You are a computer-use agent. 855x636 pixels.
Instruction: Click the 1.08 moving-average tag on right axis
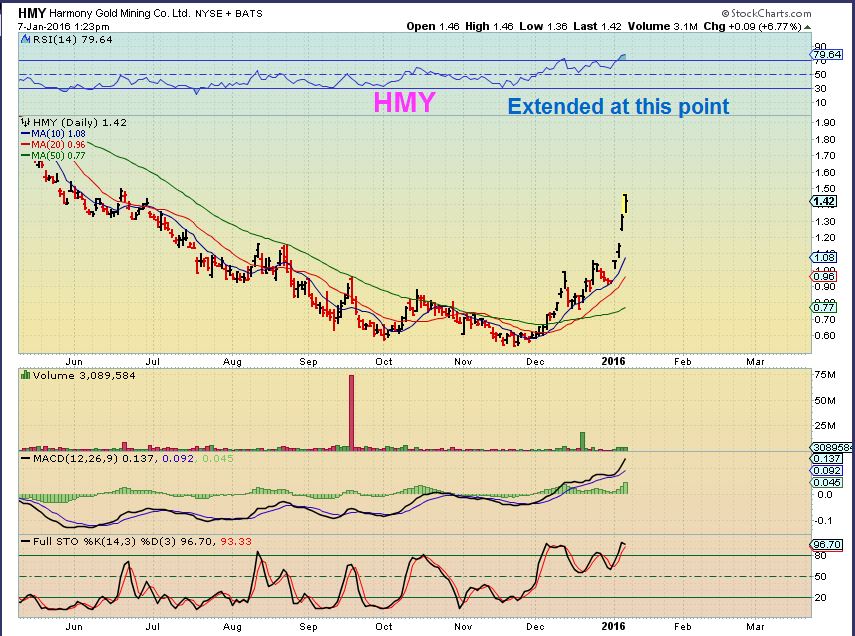824,257
